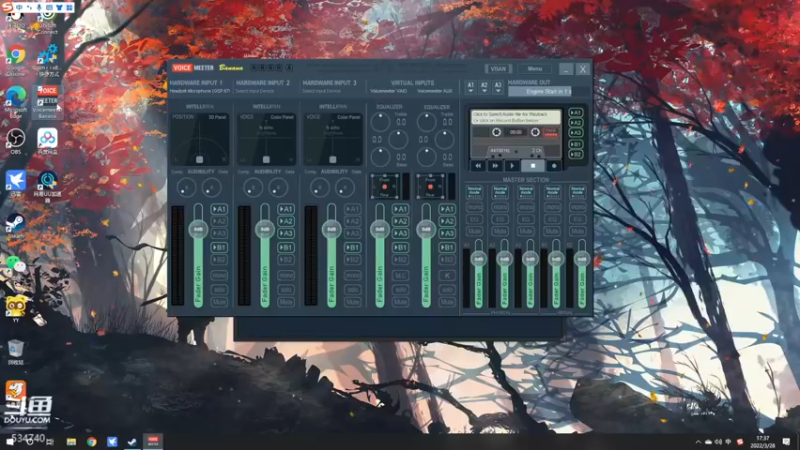This screenshot has height=450, width=800.
Task: Open Google Chrome desktop shortcut
Action: (16, 60)
